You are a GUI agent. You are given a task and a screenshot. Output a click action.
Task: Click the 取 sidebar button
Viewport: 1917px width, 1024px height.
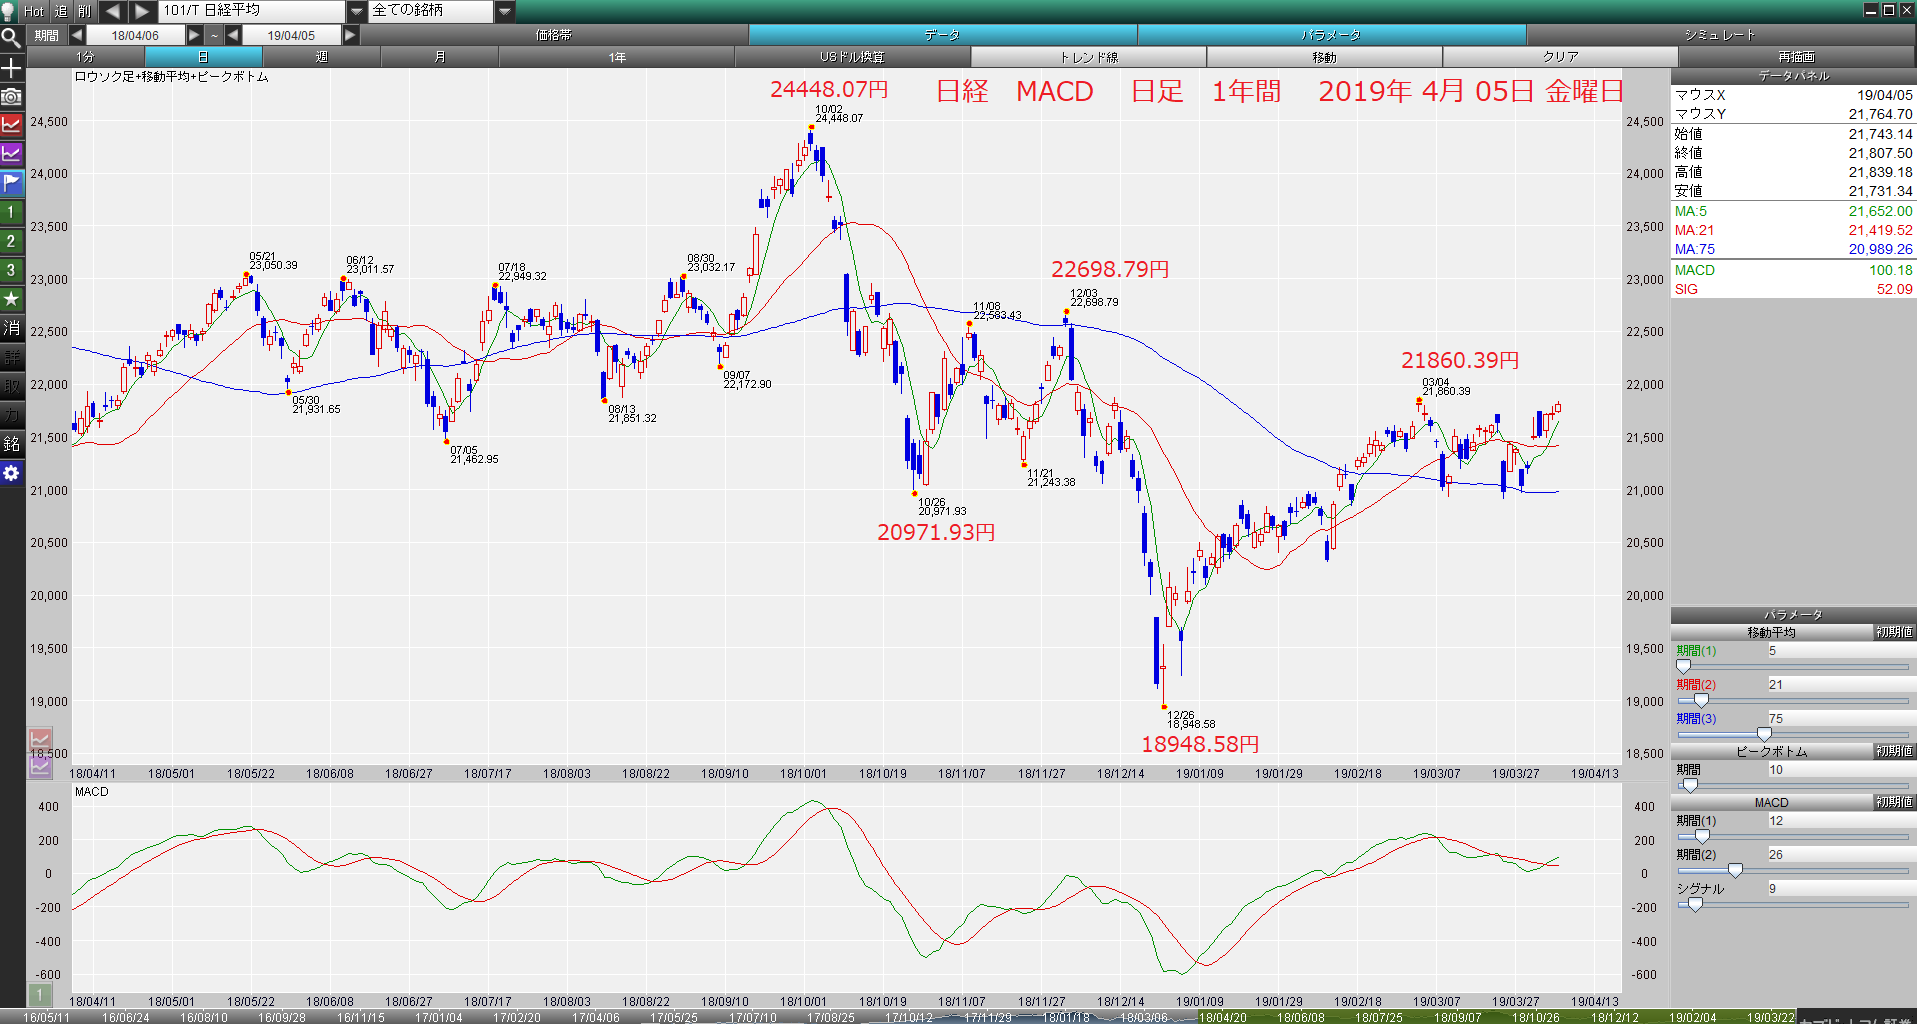coord(11,387)
